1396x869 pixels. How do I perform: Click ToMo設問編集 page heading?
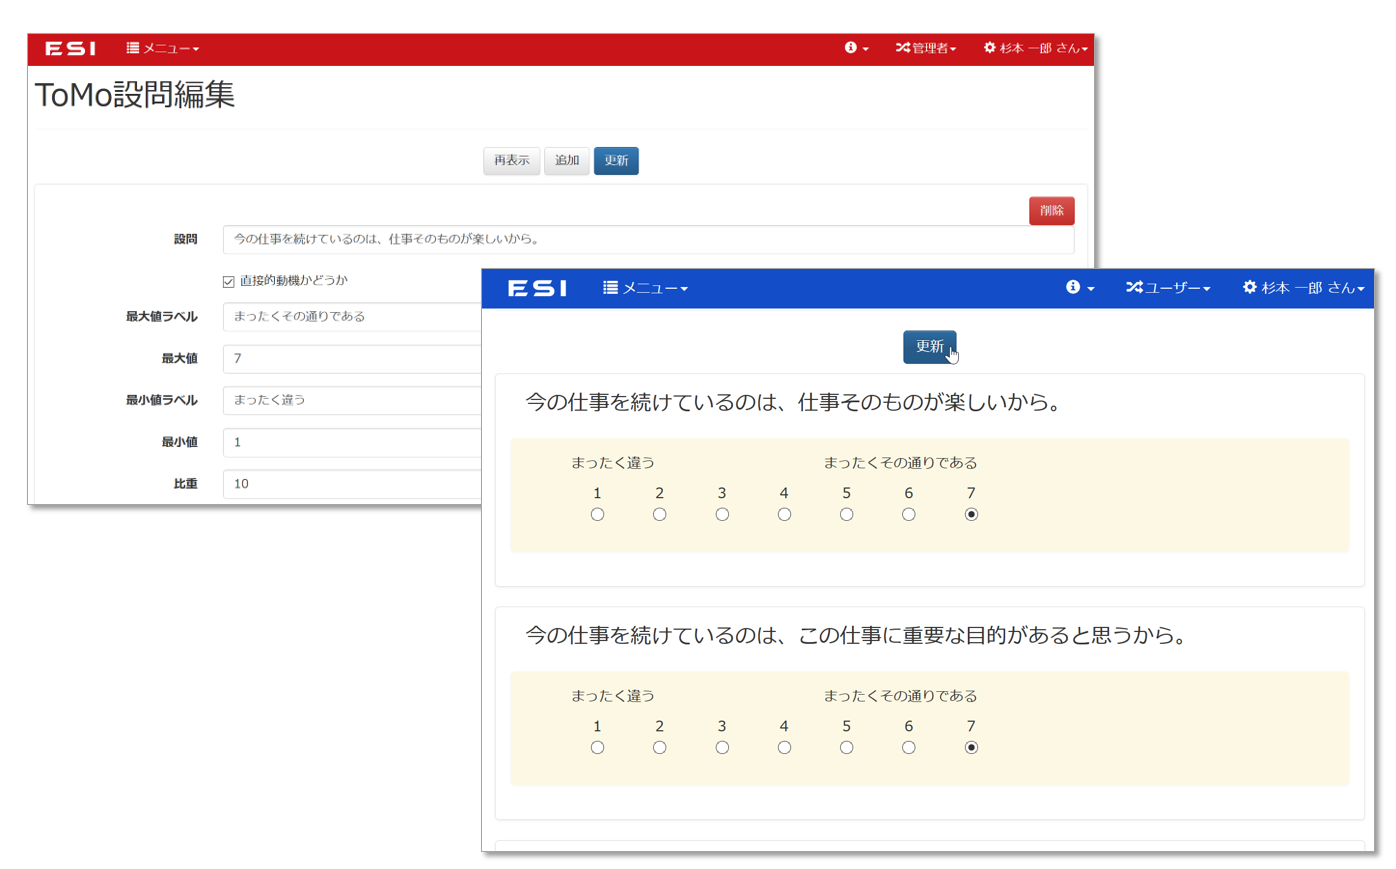pos(135,95)
